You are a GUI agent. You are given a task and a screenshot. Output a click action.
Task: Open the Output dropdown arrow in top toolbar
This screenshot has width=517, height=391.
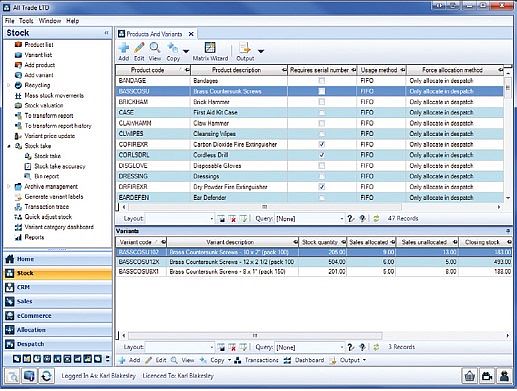click(261, 51)
